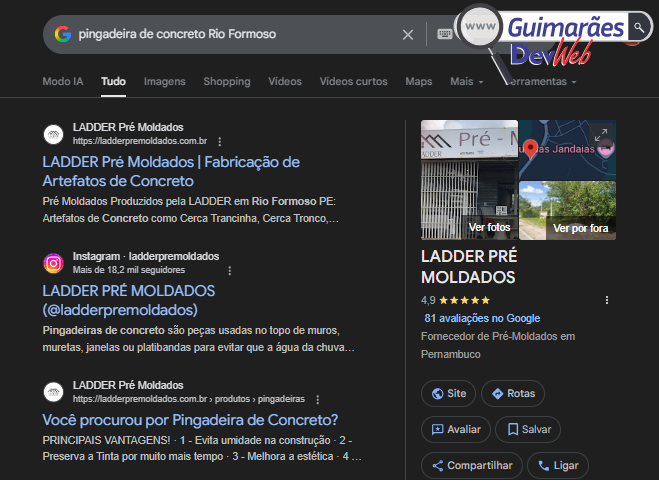Switch to Modo IA tab
This screenshot has width=659, height=482.
coord(63,81)
